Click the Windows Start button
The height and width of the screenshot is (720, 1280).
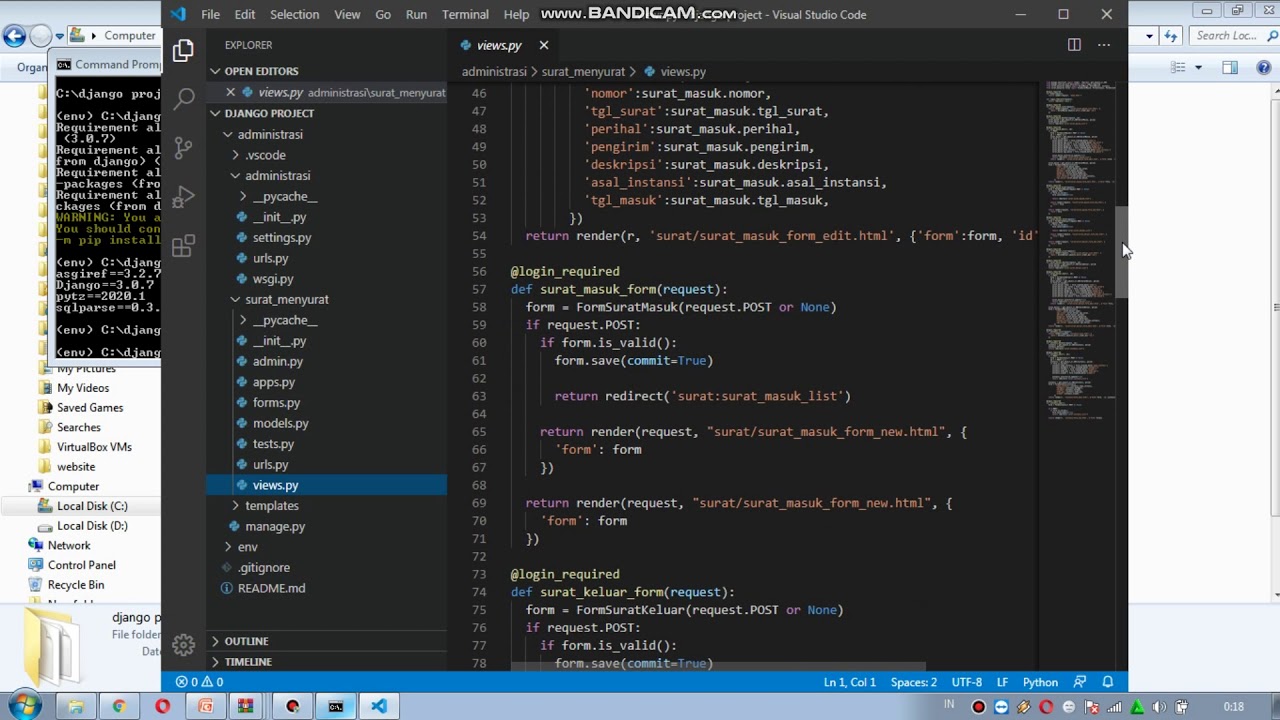coord(23,706)
